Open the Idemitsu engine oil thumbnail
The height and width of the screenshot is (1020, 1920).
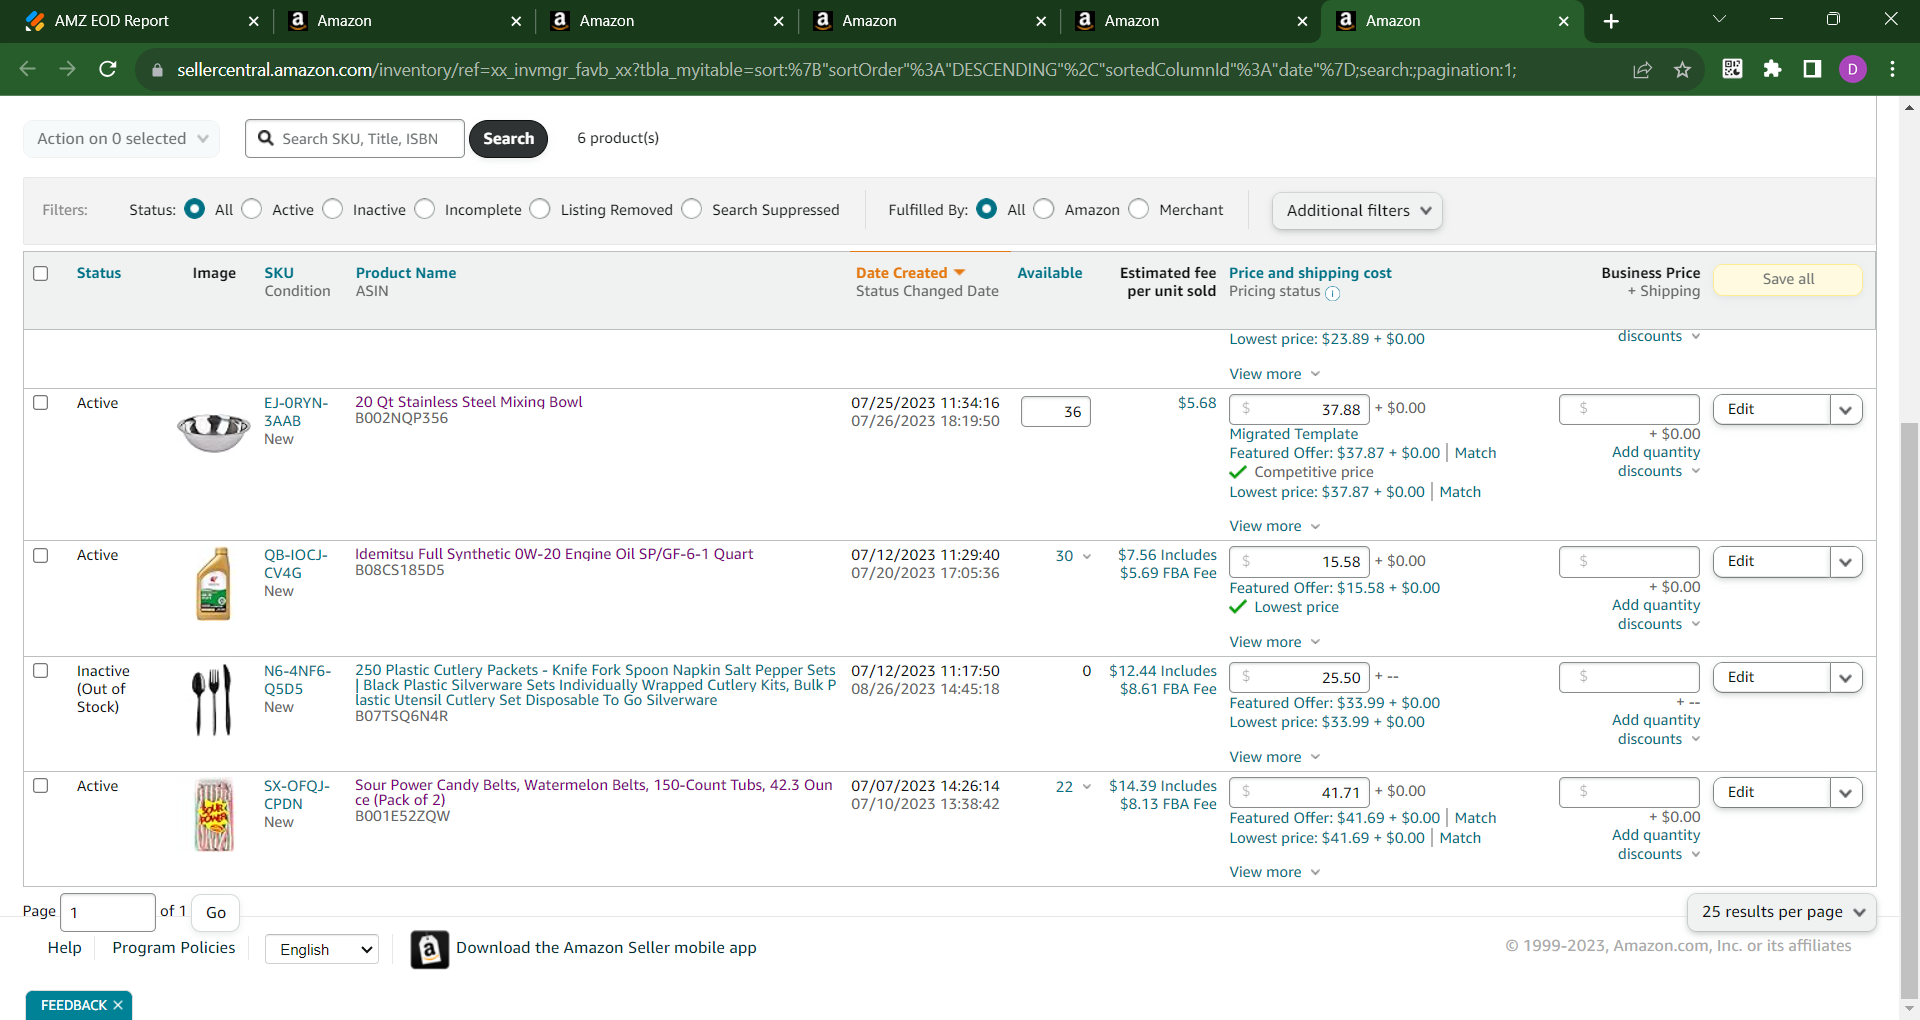(213, 584)
